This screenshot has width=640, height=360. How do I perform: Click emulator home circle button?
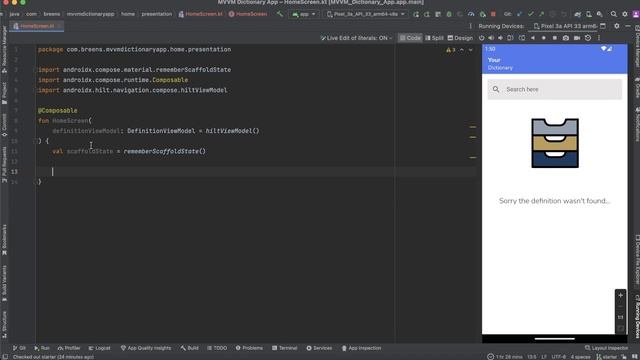click(x=544, y=38)
